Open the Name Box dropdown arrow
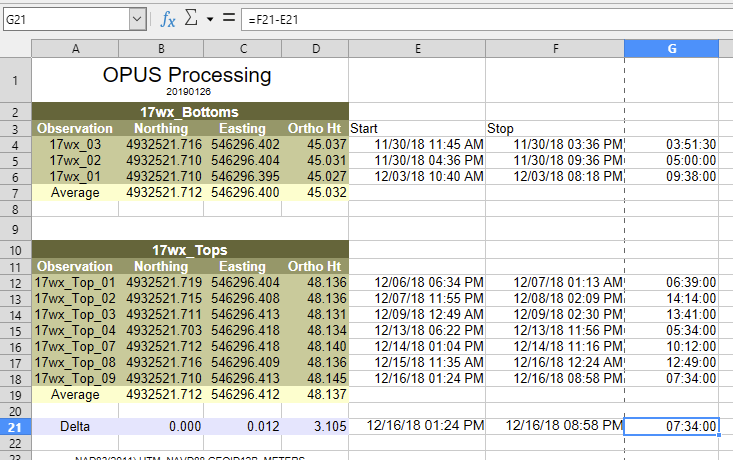The width and height of the screenshot is (733, 460). [x=137, y=19]
